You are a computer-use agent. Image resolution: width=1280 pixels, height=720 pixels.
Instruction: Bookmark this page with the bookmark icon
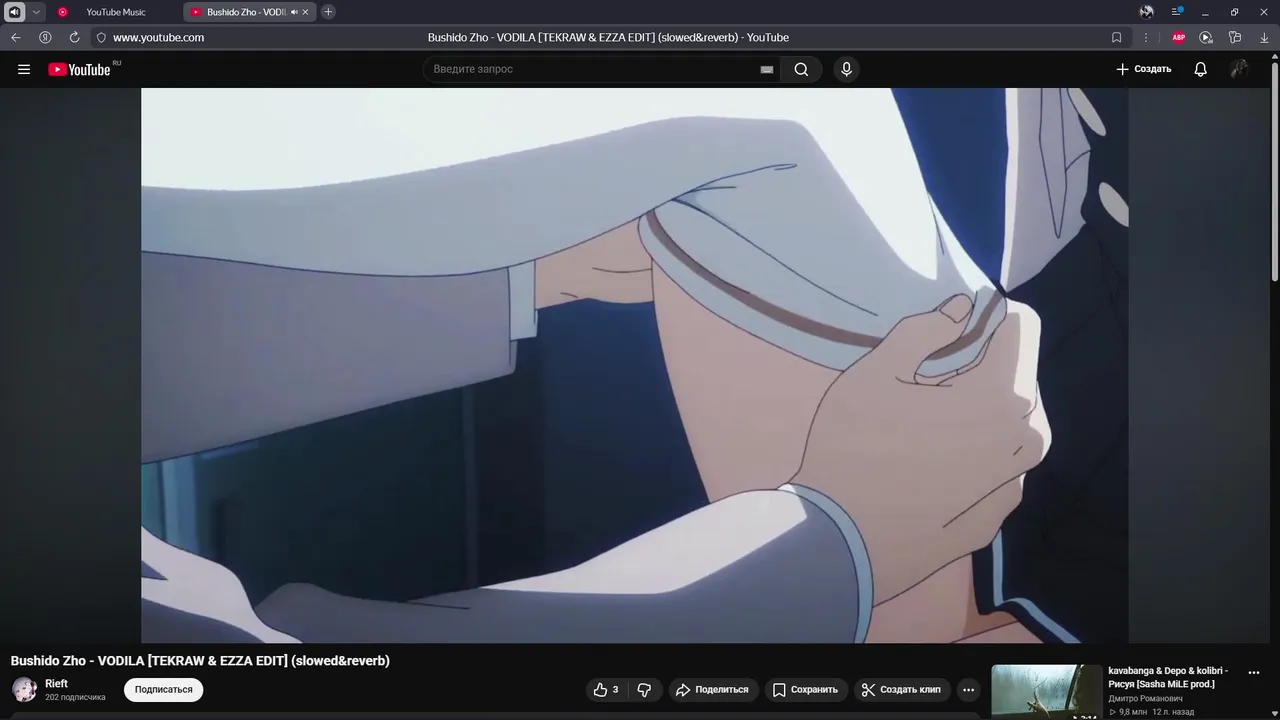click(1117, 37)
